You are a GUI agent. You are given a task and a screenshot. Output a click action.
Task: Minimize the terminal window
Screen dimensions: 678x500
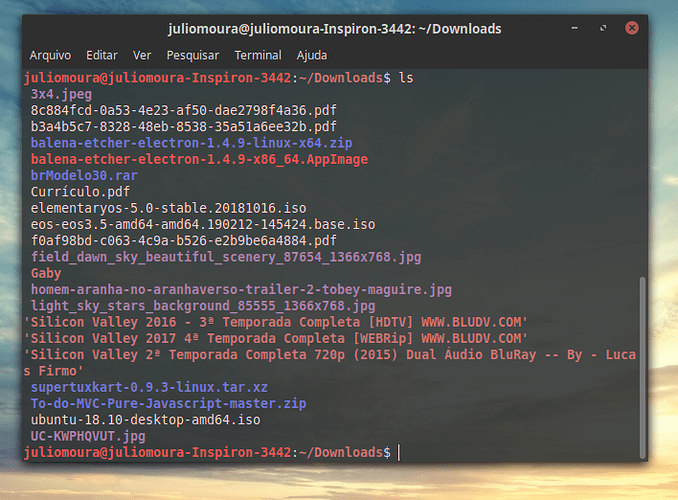(x=574, y=28)
